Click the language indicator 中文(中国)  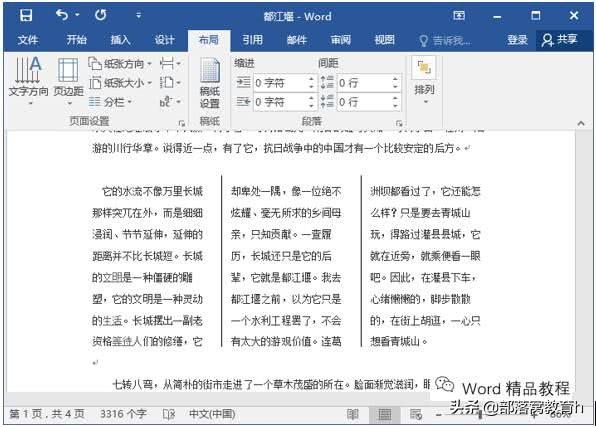point(212,414)
